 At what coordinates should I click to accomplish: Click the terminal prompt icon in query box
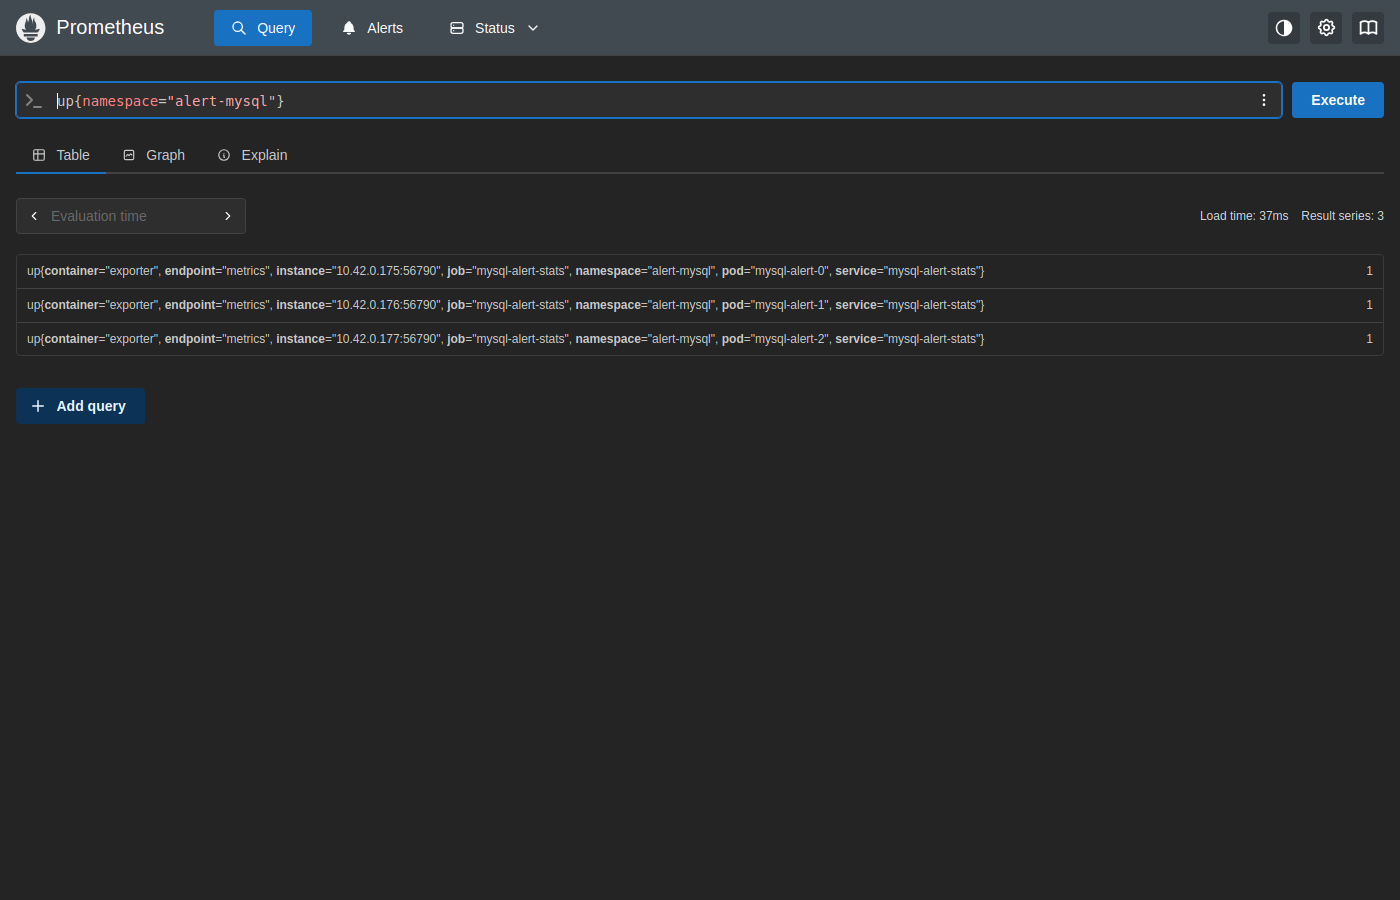[34, 100]
